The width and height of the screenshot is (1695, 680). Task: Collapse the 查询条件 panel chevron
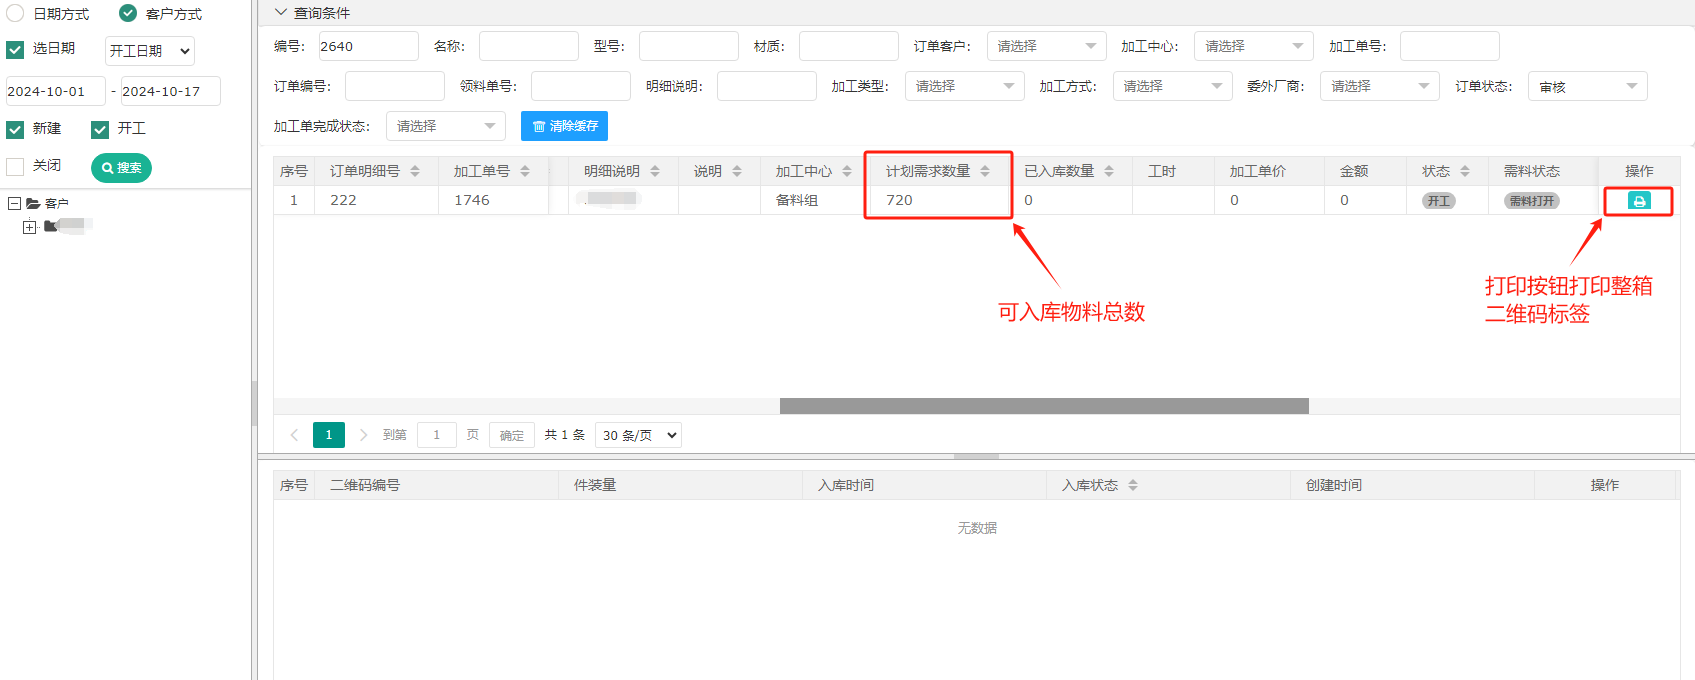pos(281,13)
